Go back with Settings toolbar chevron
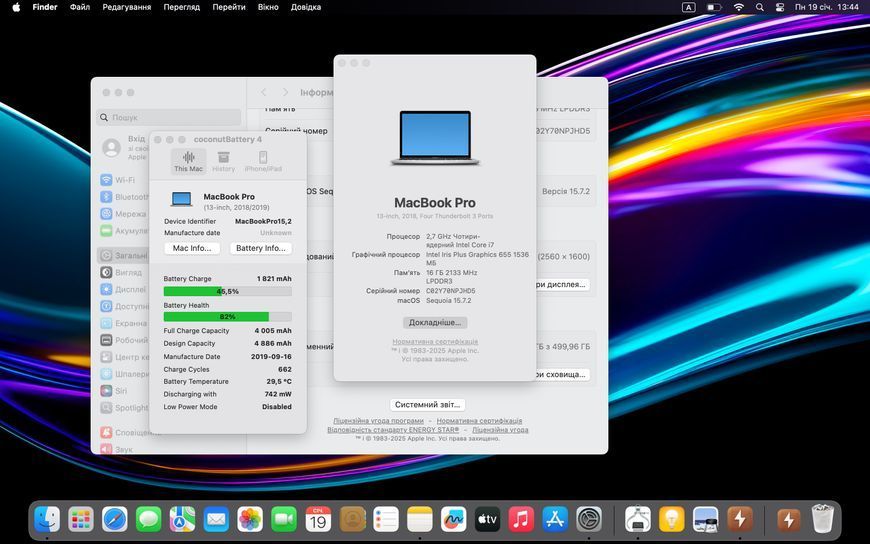 [264, 92]
